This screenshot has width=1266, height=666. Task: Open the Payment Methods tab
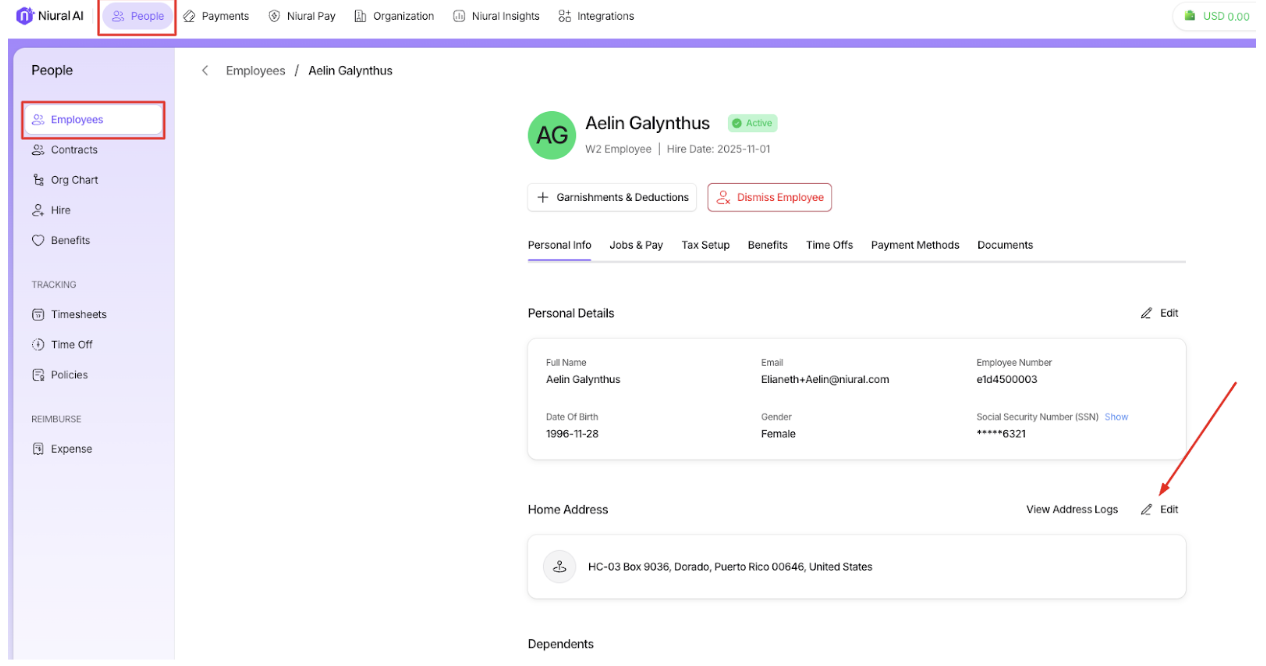[914, 245]
